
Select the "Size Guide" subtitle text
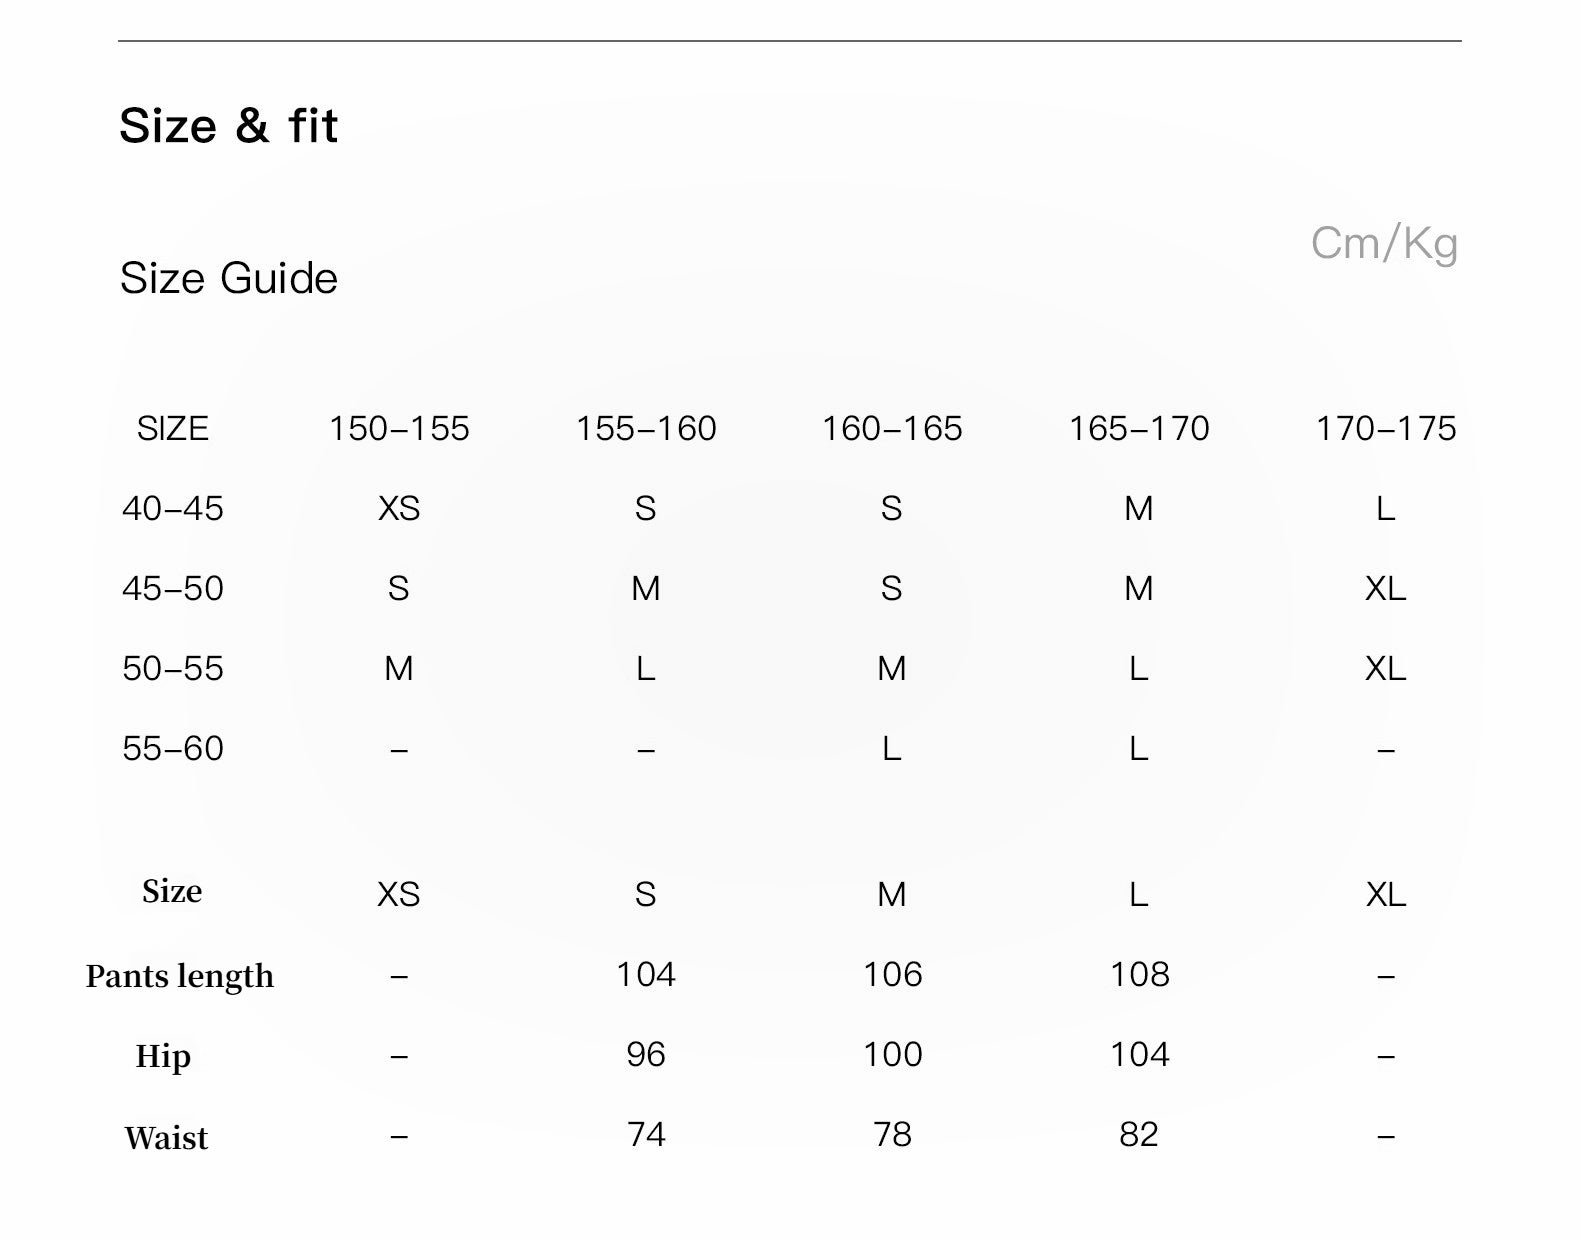coord(229,278)
